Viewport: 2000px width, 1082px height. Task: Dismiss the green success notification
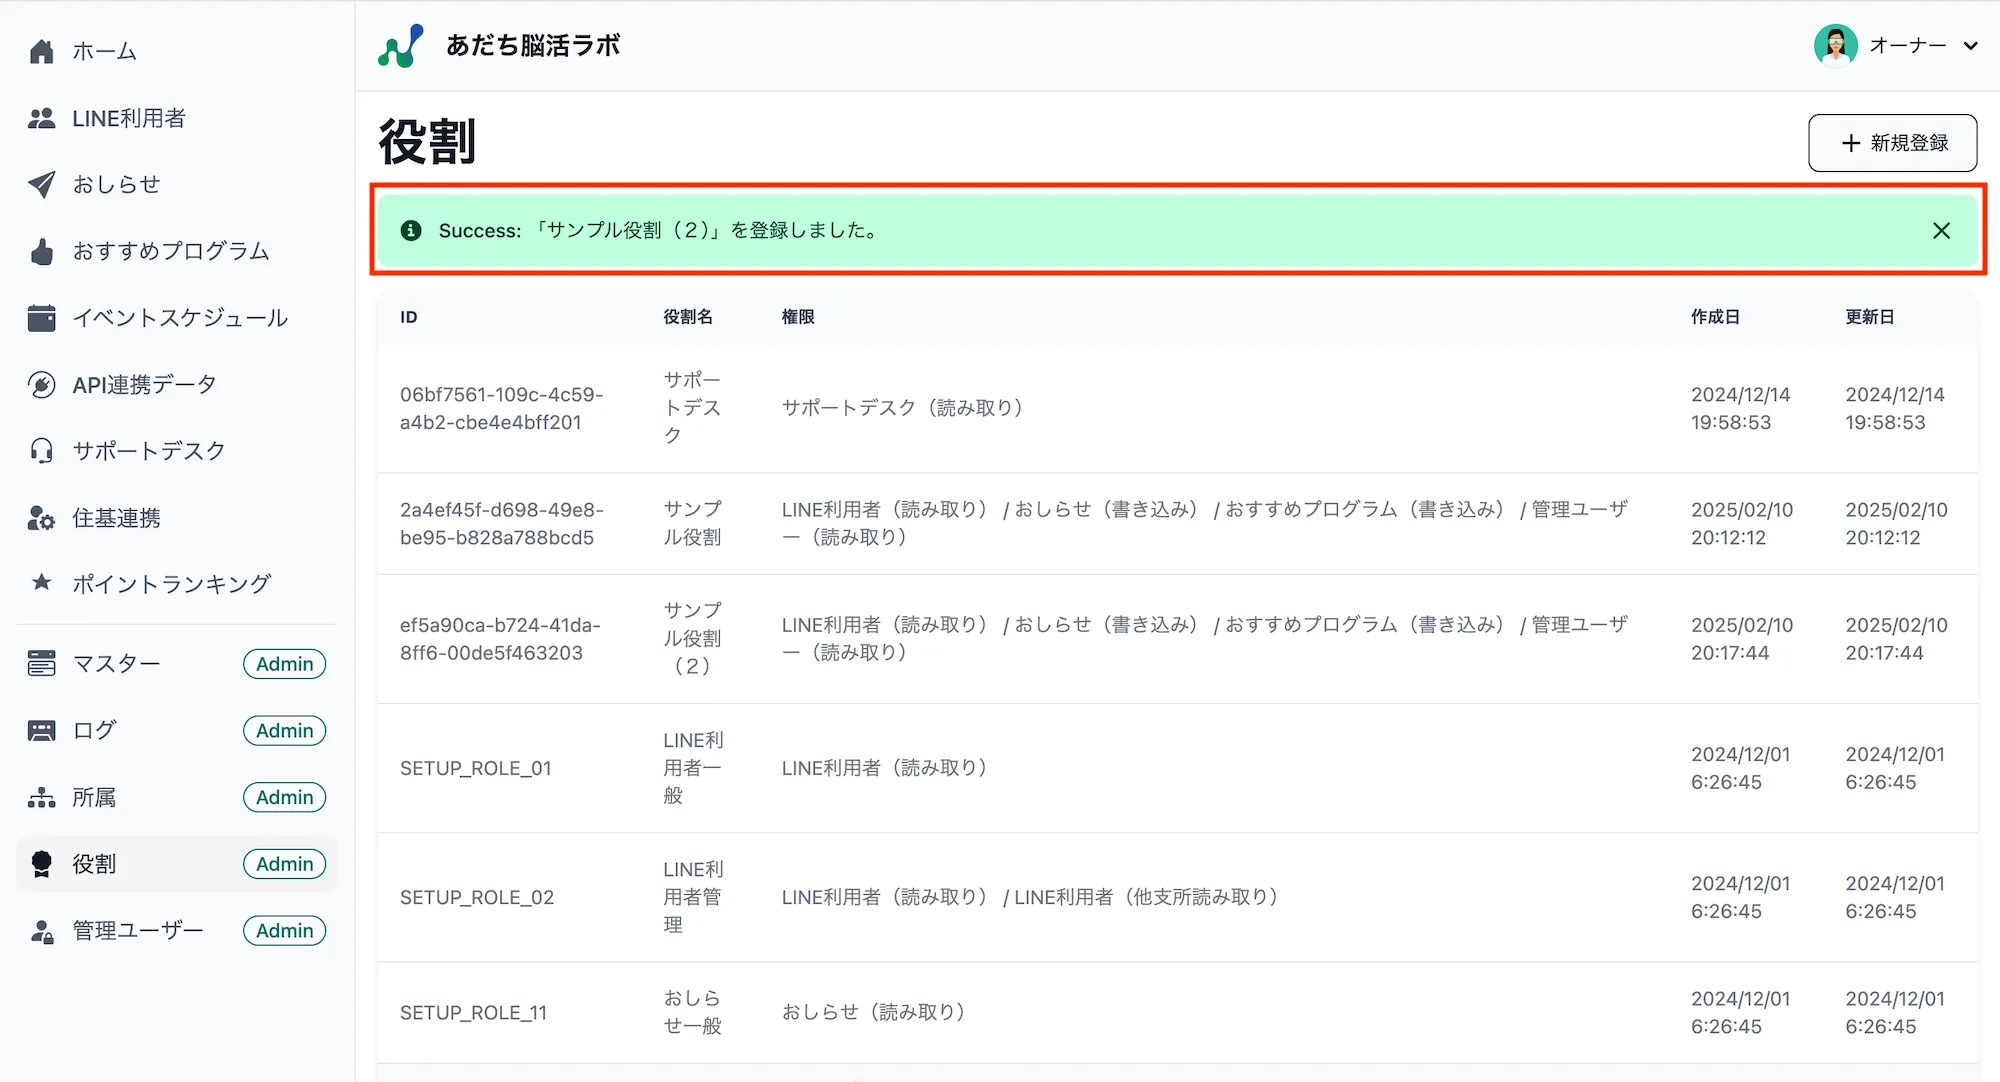click(x=1941, y=230)
